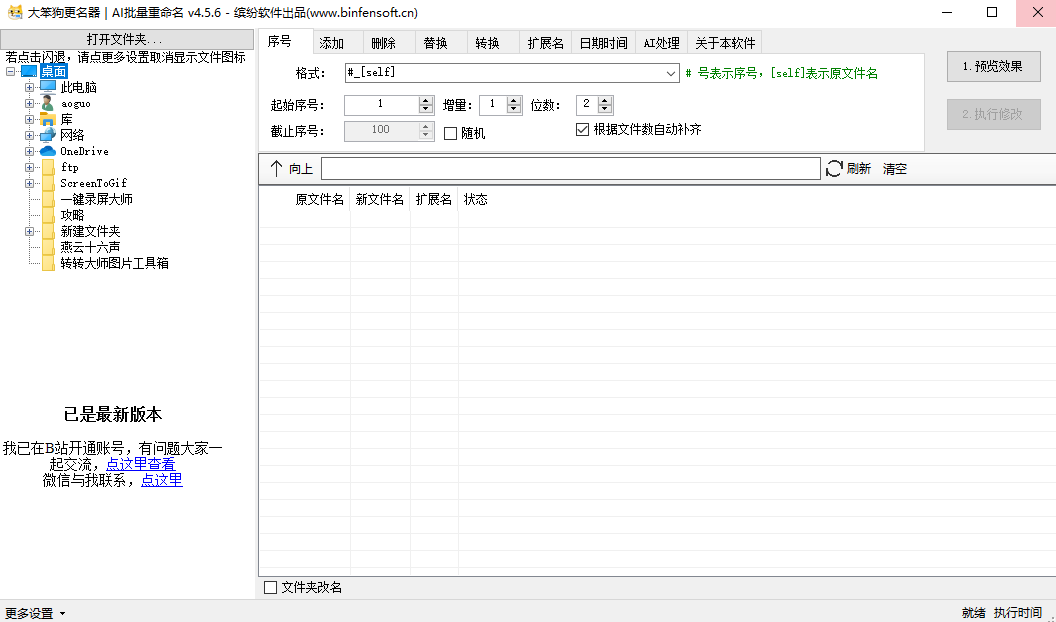Select the ScreenToGif folder icon
Screen dimensions: 1056x622
click(47, 183)
